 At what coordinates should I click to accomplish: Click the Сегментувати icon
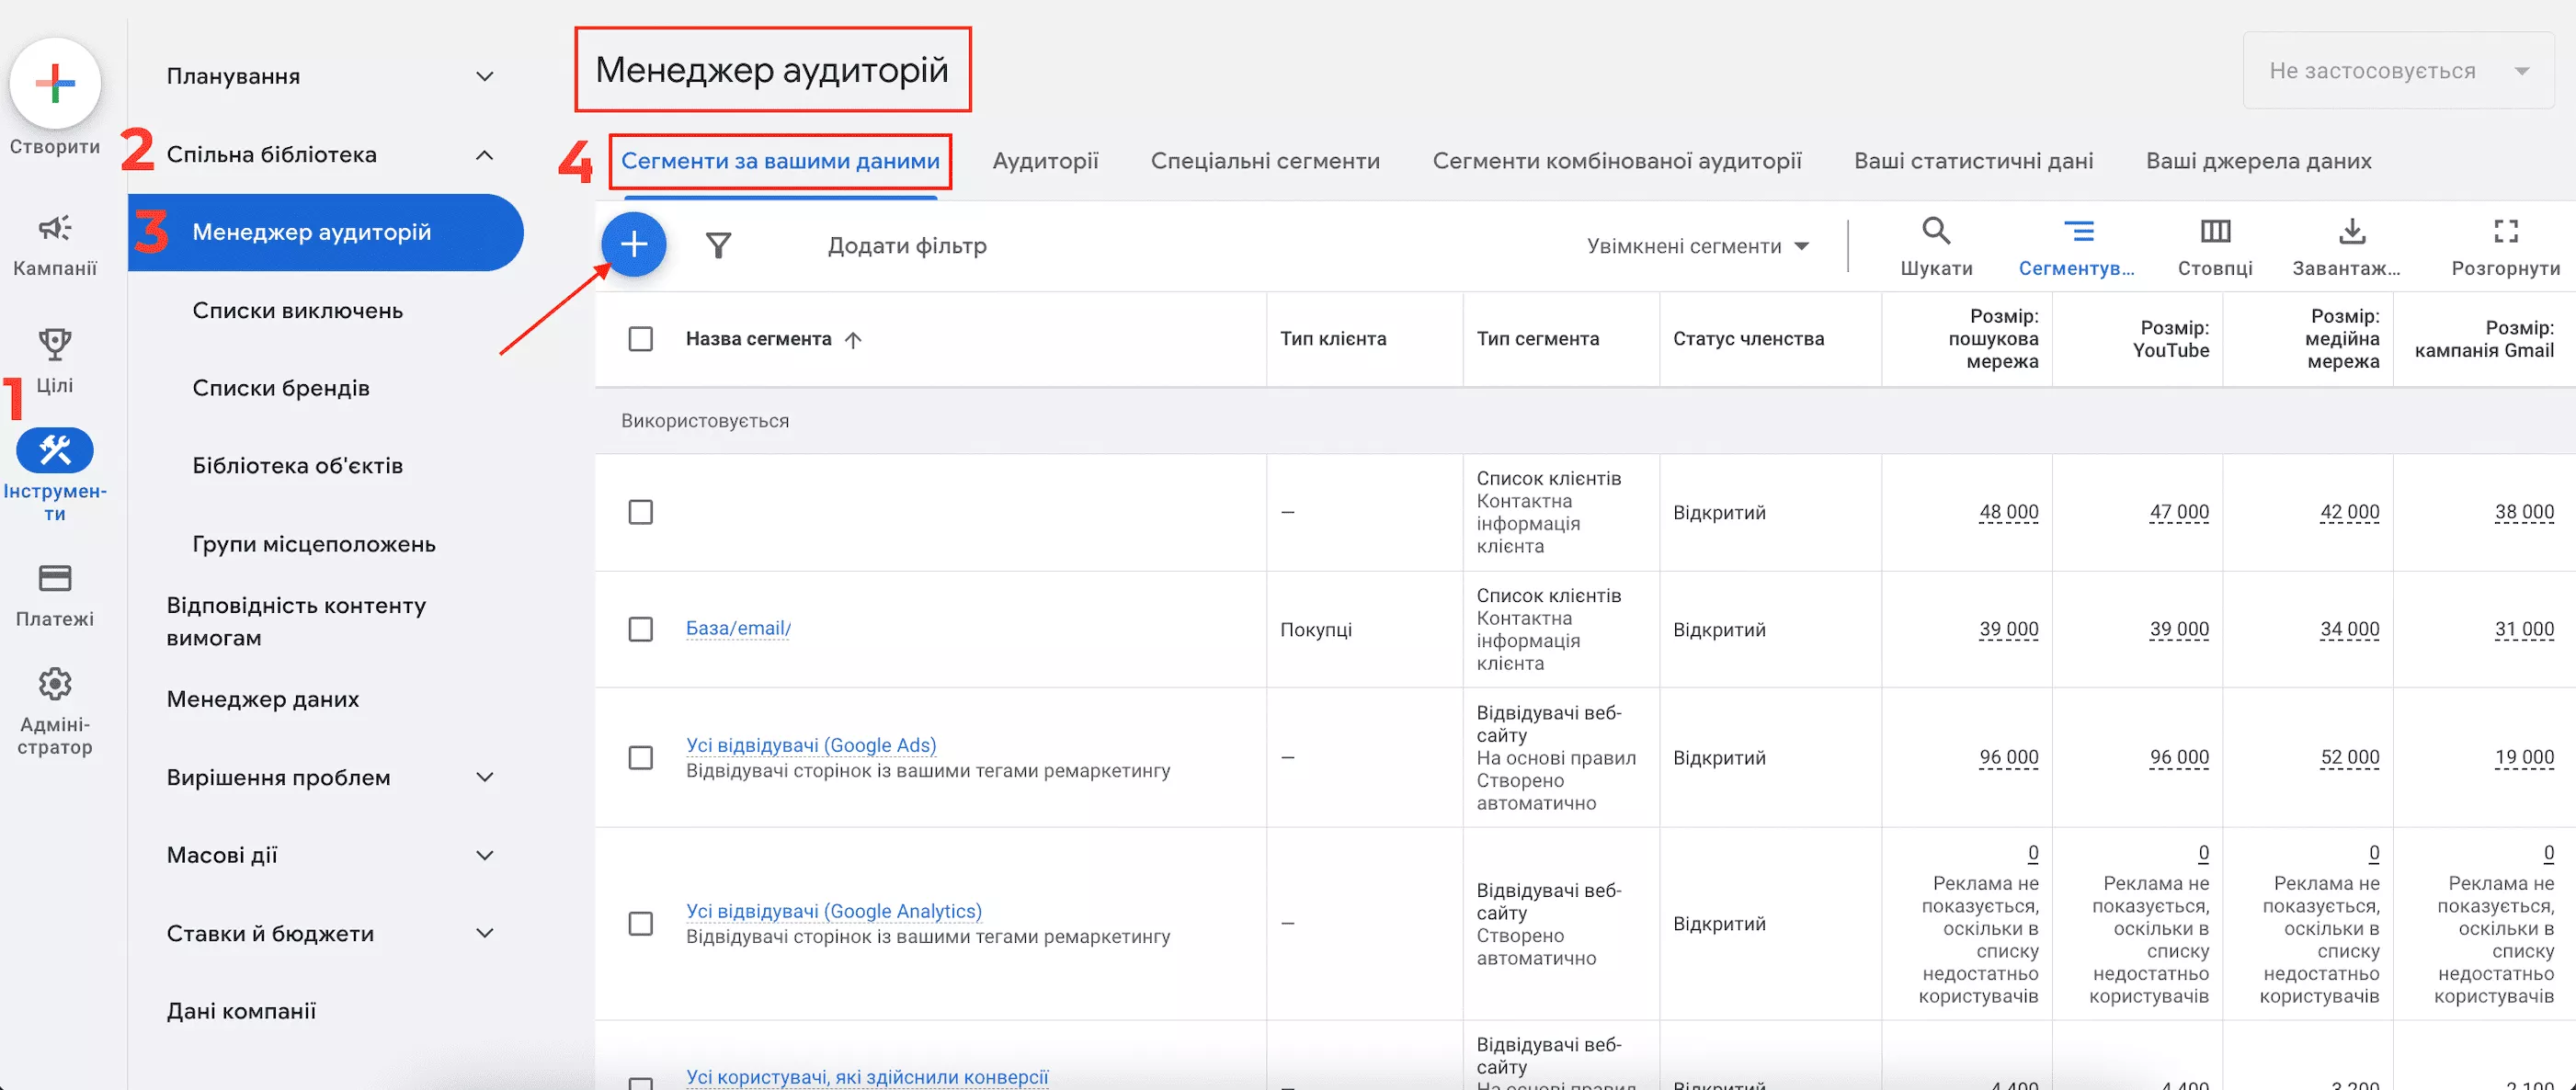pos(2078,232)
